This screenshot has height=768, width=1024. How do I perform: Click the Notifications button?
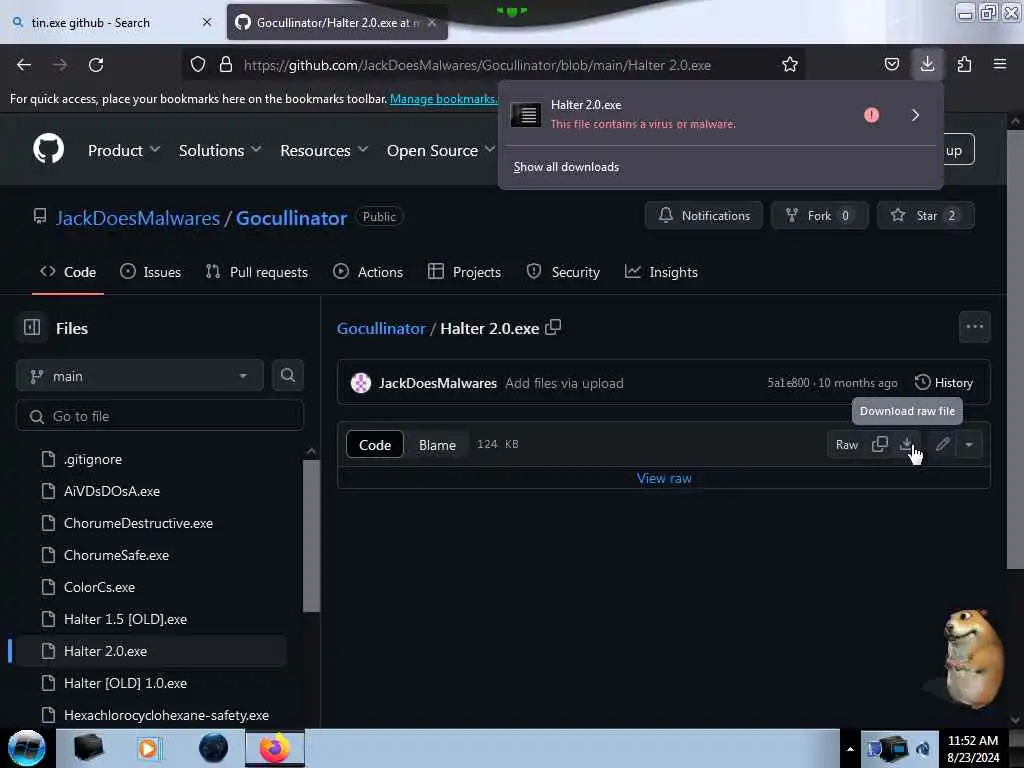pos(703,216)
